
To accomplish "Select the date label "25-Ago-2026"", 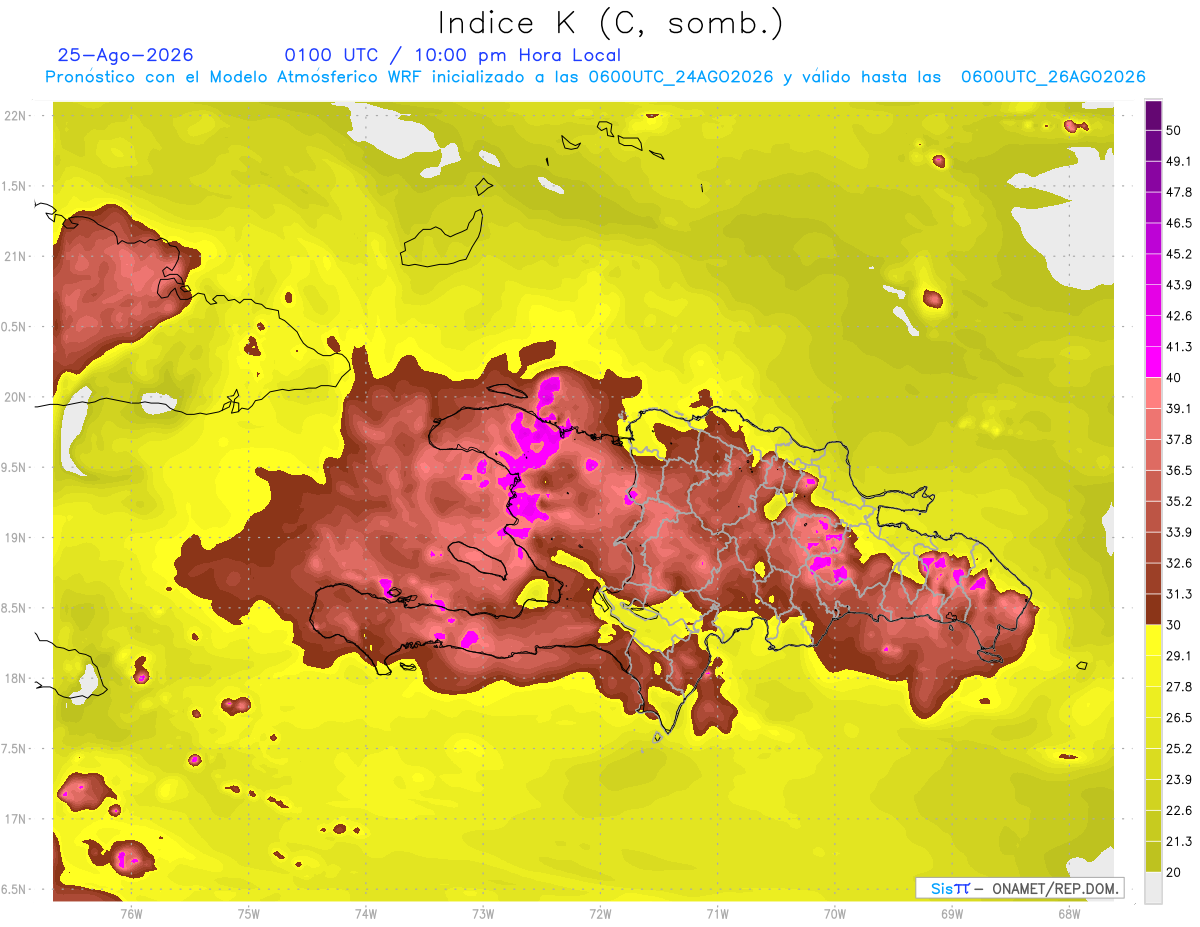I will (126, 55).
